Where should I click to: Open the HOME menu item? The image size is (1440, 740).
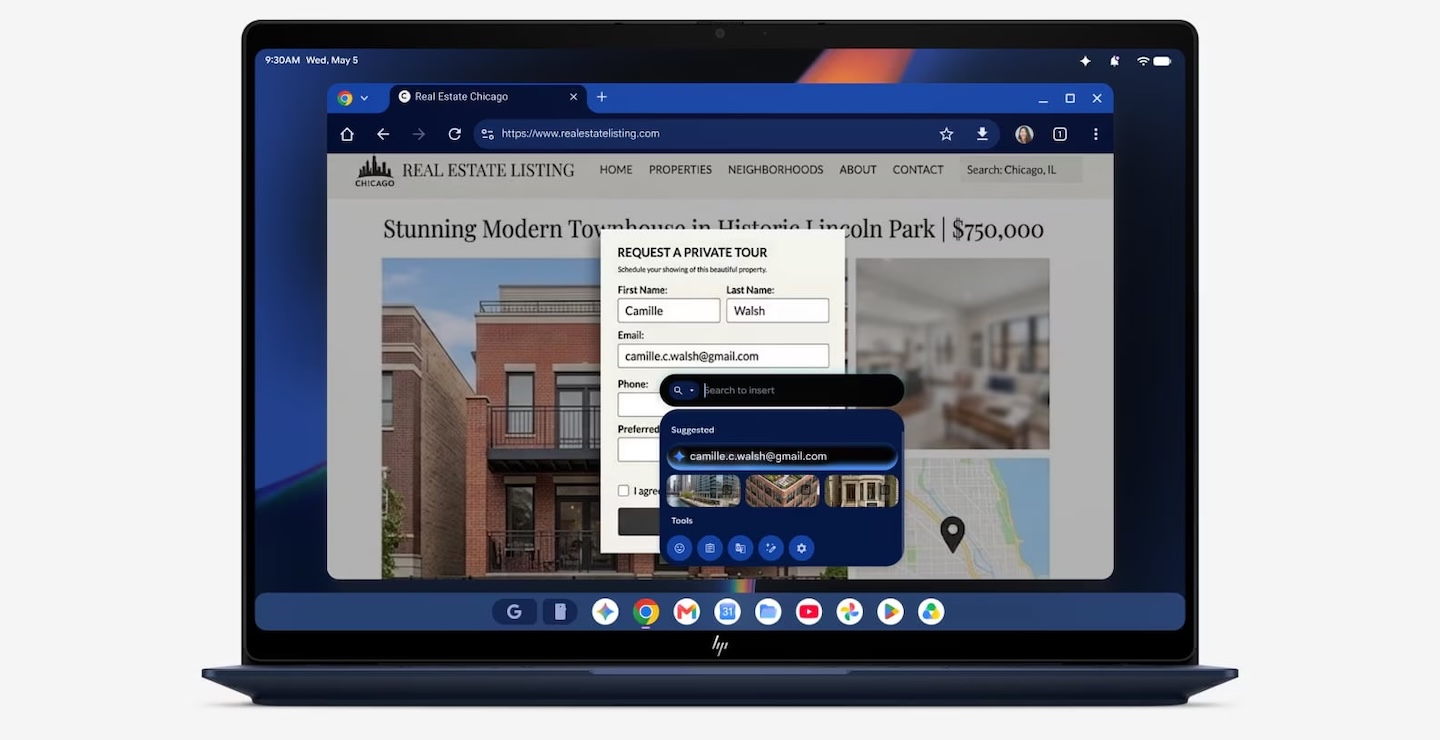(x=616, y=170)
